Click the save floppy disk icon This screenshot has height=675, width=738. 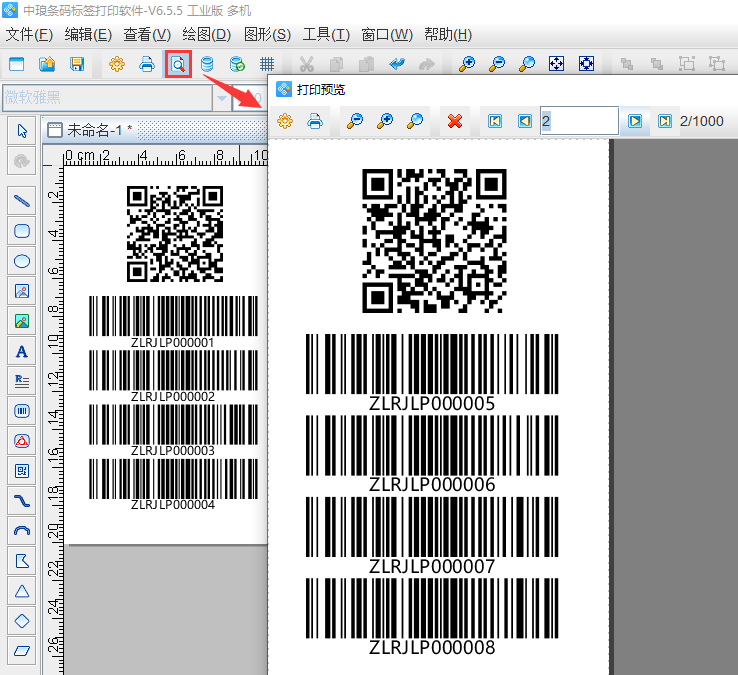point(77,64)
